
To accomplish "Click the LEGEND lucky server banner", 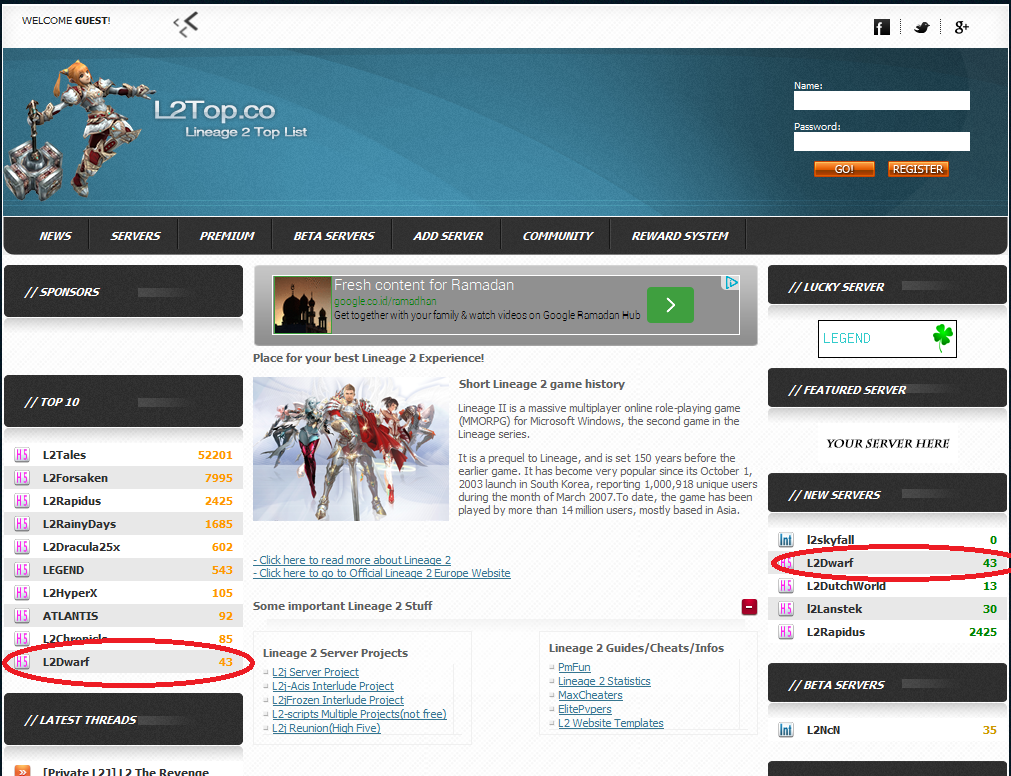I will (887, 339).
